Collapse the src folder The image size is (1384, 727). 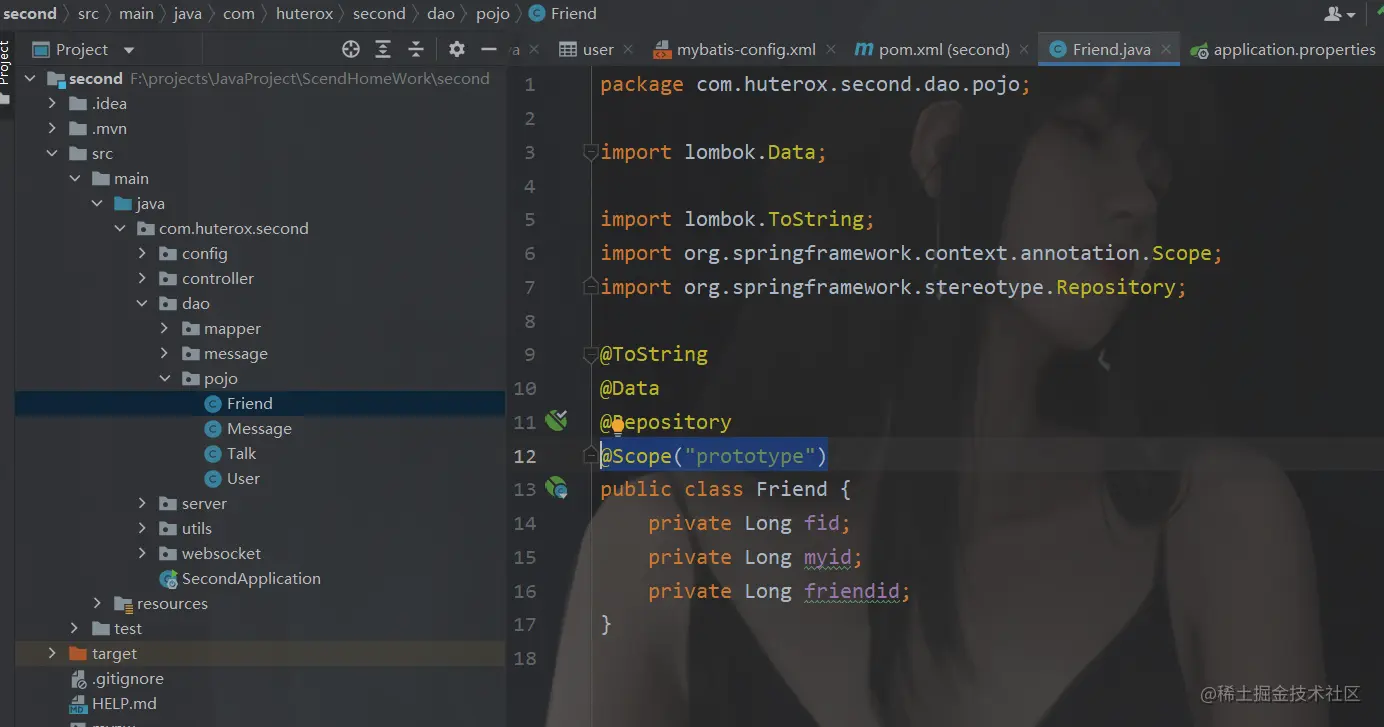pyautogui.click(x=53, y=154)
